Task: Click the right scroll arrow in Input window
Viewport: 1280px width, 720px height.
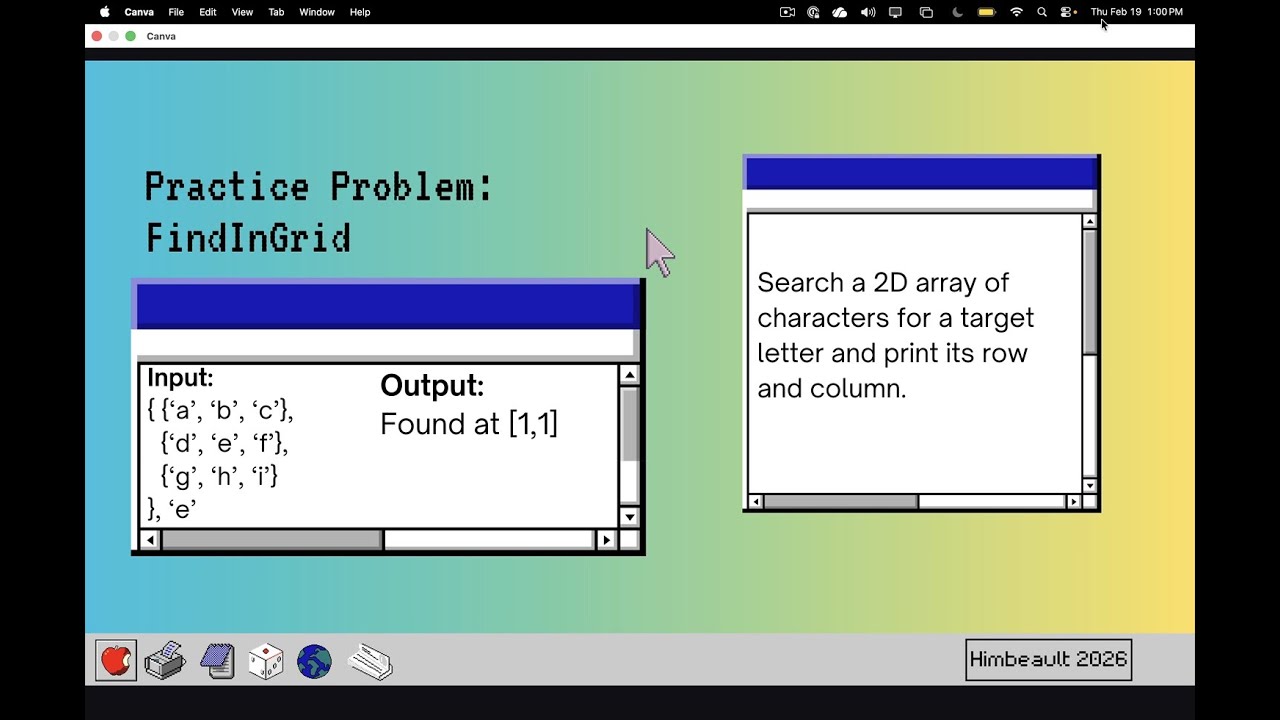Action: pos(606,540)
